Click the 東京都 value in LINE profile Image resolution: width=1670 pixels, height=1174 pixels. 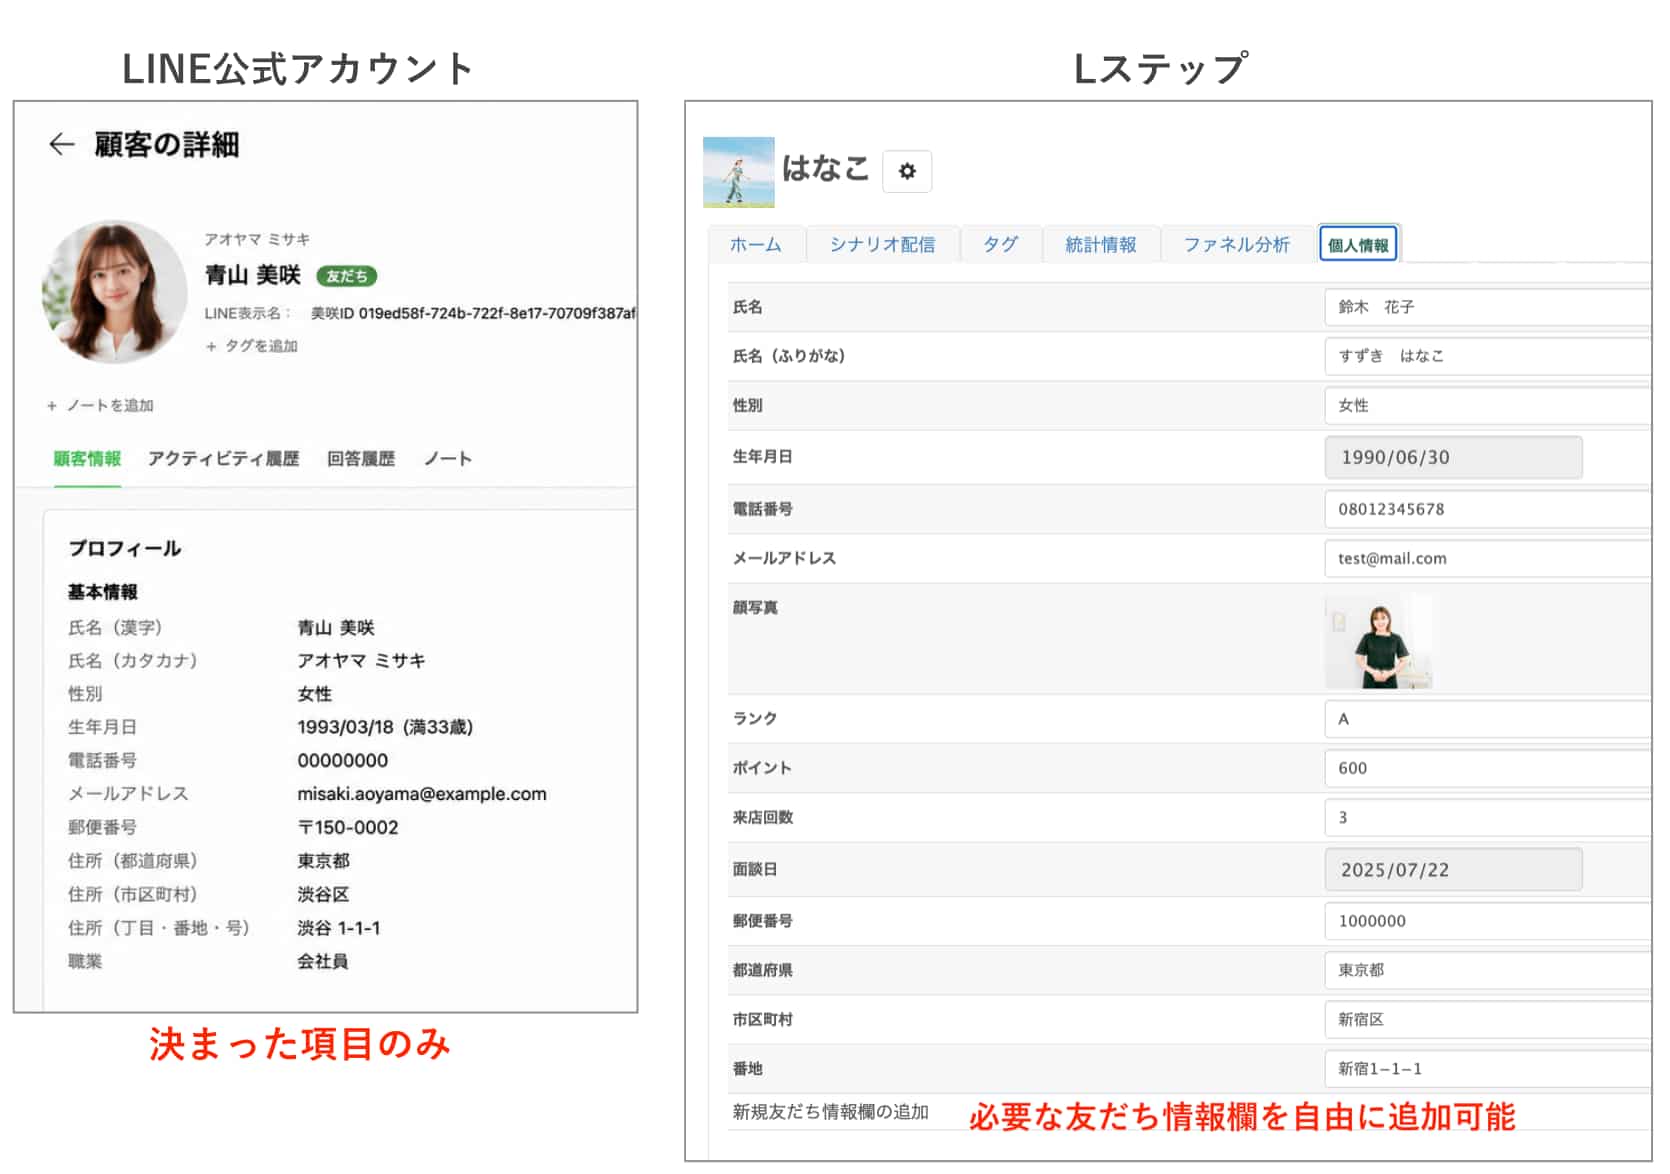pyautogui.click(x=323, y=861)
